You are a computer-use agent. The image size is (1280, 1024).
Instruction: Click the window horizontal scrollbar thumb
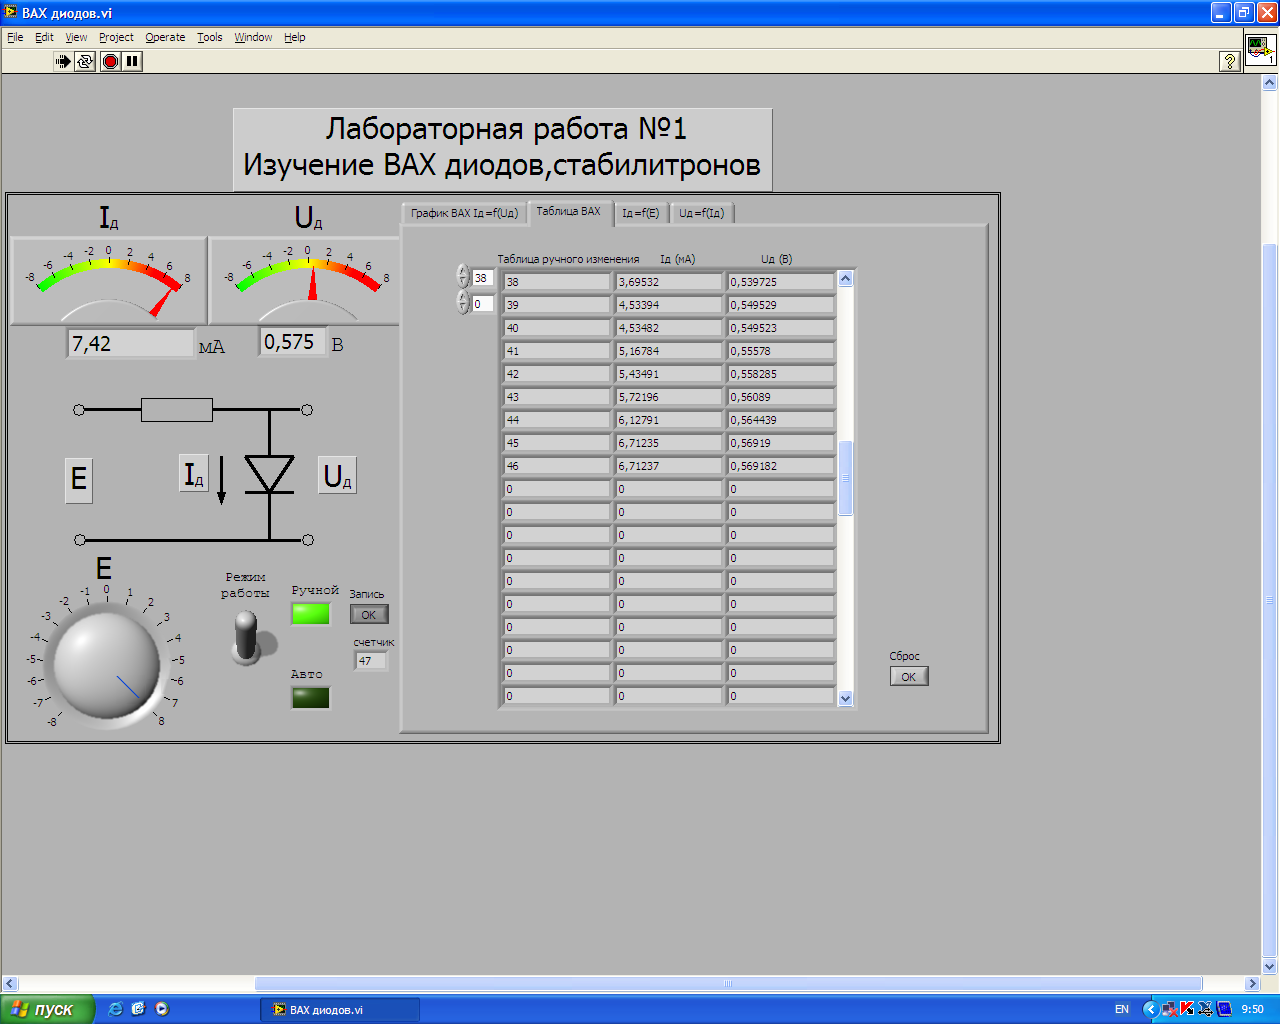(x=728, y=983)
